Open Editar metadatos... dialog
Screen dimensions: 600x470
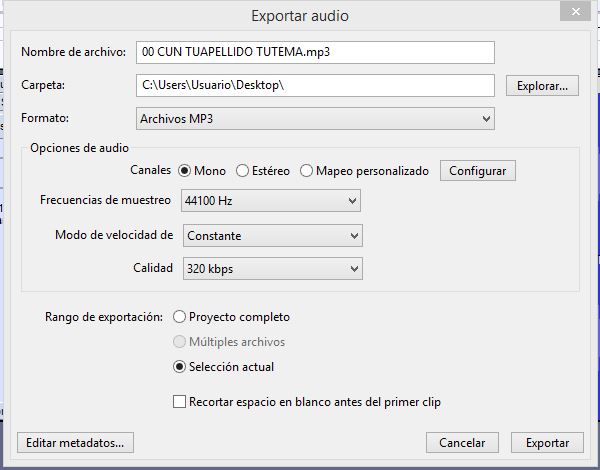click(76, 442)
